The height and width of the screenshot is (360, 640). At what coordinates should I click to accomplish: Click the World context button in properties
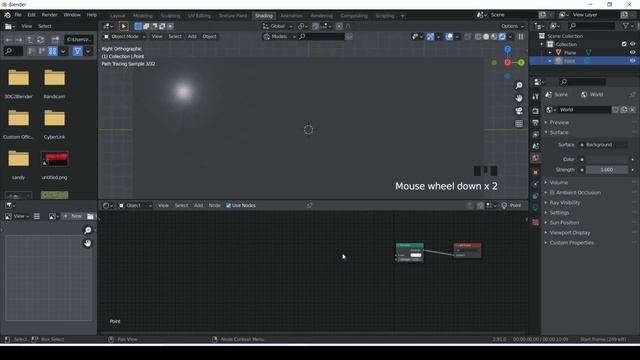pos(592,94)
